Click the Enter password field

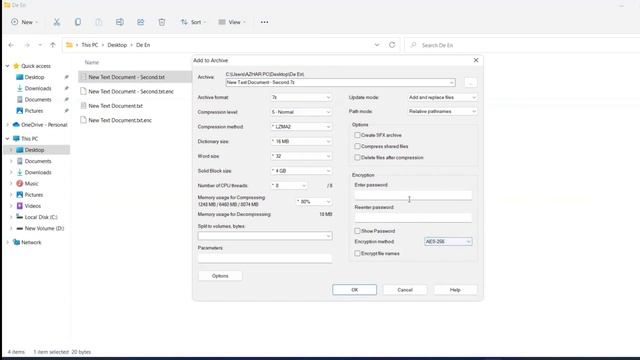pos(413,196)
